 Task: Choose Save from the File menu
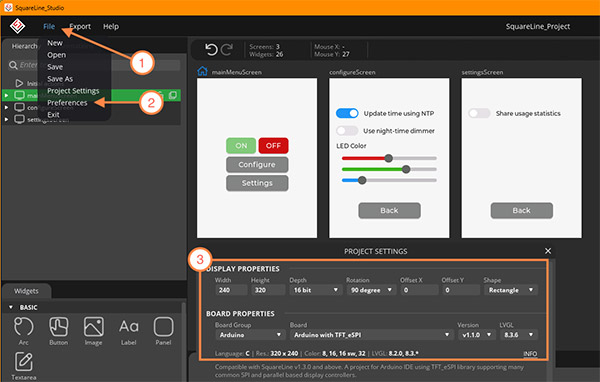(x=55, y=67)
